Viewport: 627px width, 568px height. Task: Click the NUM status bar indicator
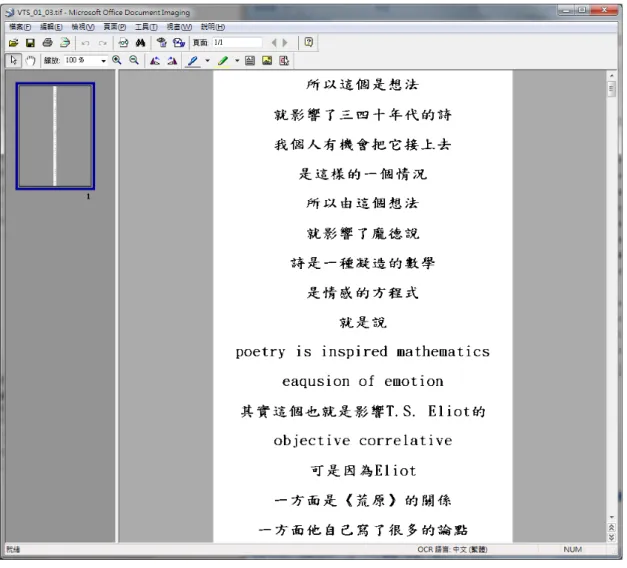point(573,550)
